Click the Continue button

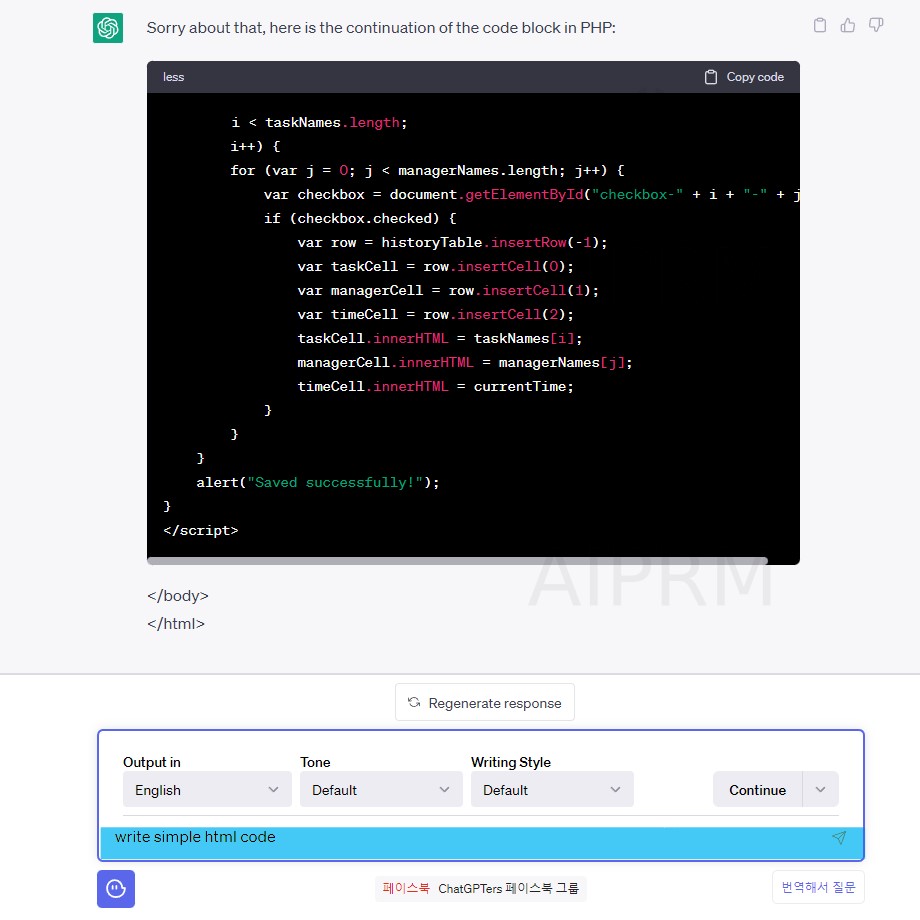point(757,790)
